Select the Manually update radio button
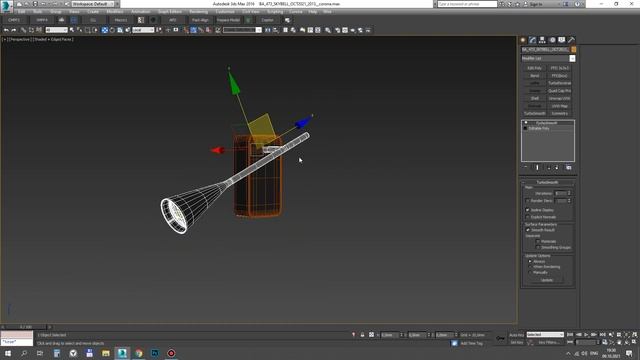 530,272
